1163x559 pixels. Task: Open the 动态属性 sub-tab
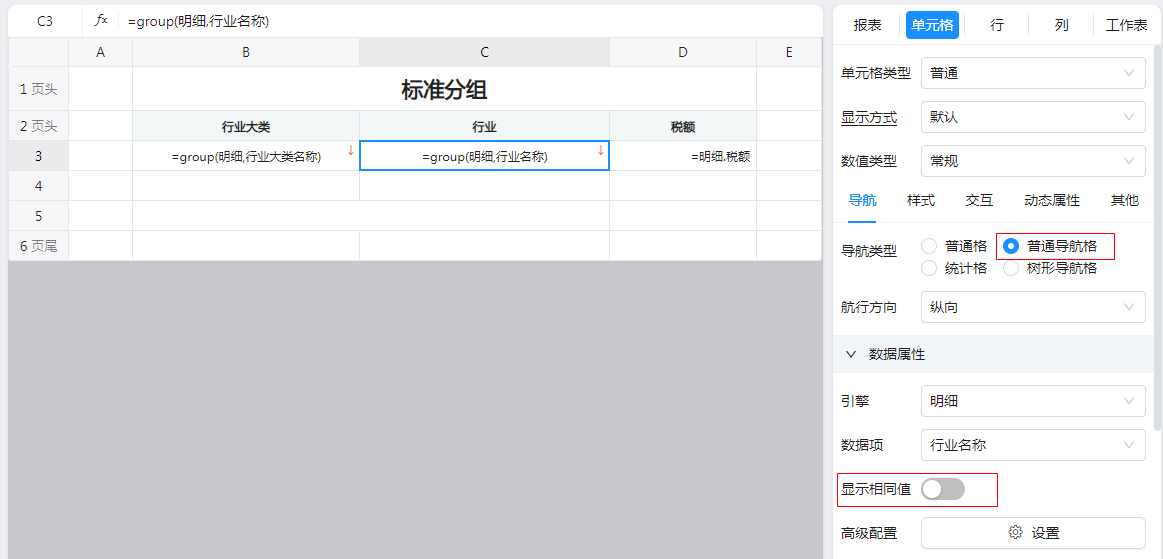click(1052, 200)
